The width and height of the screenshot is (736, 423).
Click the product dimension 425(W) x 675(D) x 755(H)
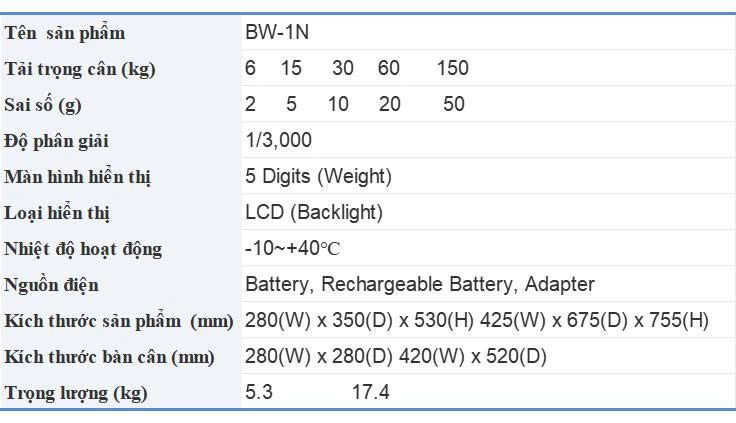[x=594, y=321]
